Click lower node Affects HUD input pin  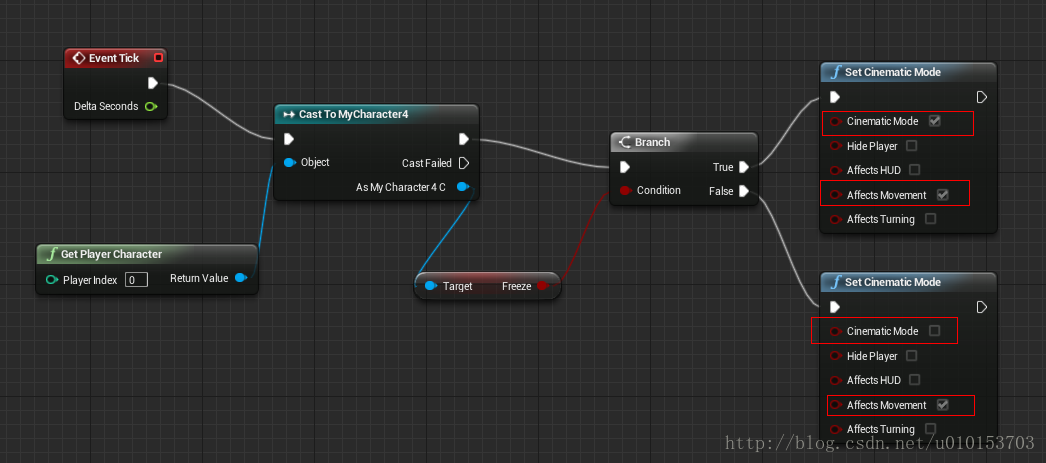point(836,380)
